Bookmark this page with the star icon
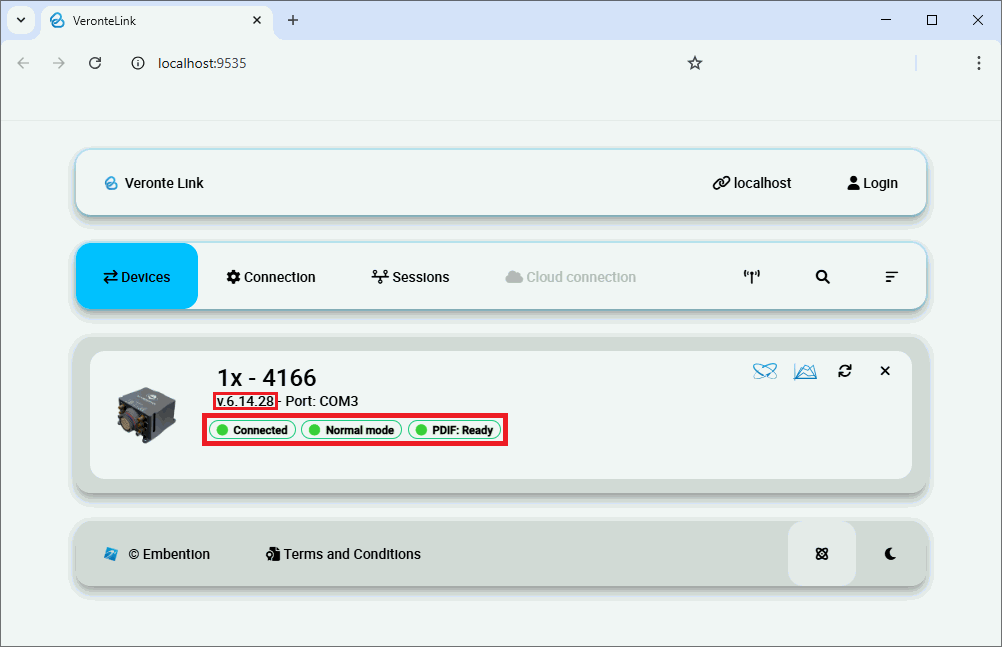1002x647 pixels. (x=695, y=63)
